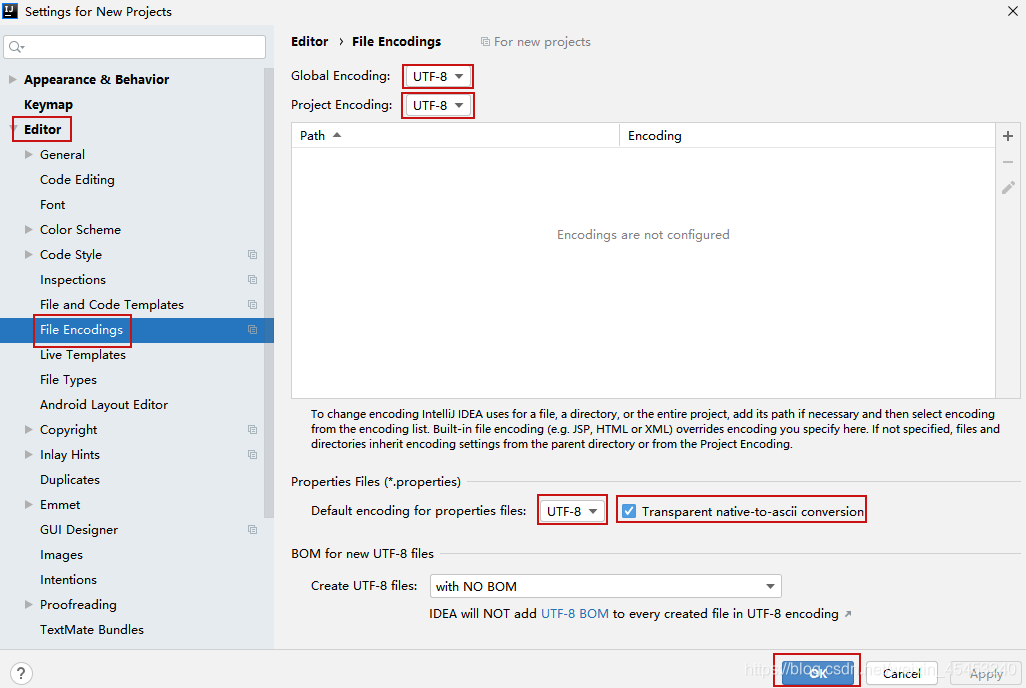
Task: Click the project-level icon beside Inspections
Action: point(253,280)
